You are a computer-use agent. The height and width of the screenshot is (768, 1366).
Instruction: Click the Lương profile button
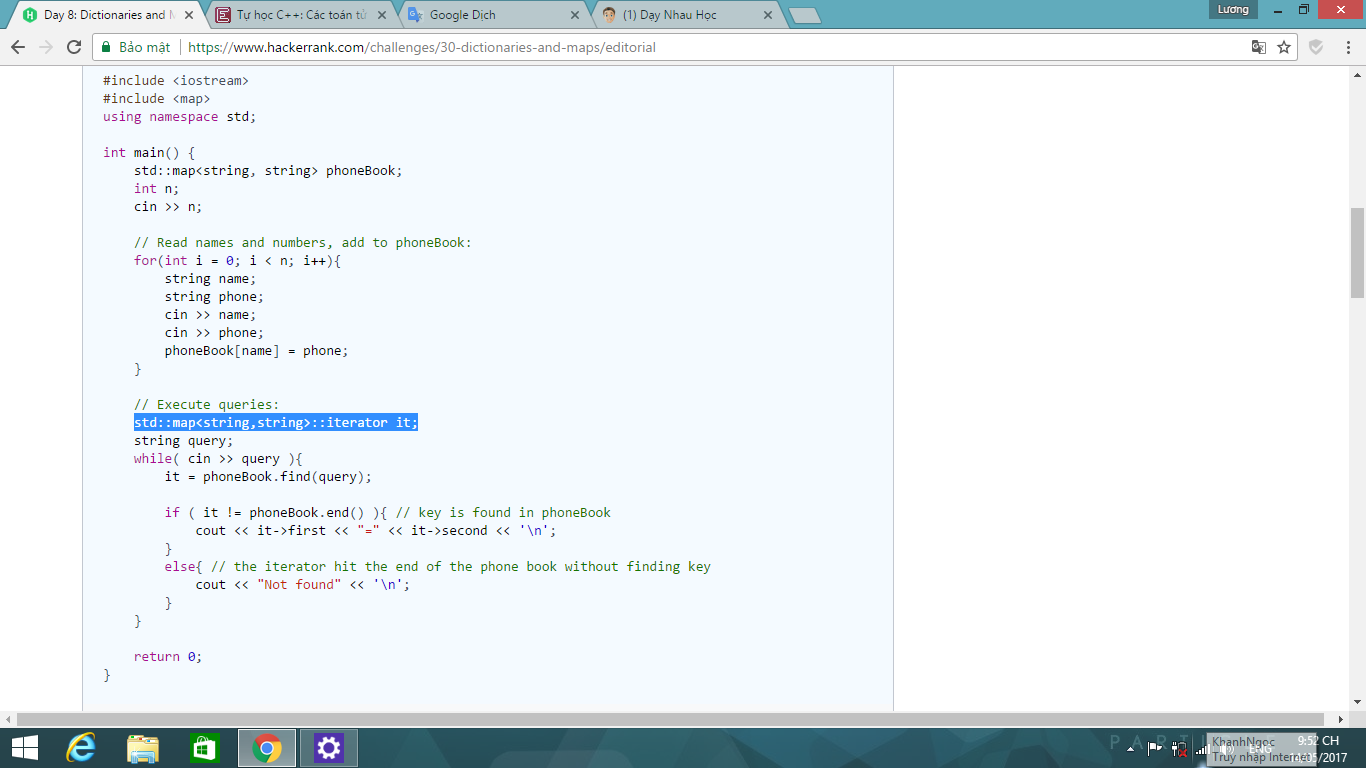[1233, 10]
